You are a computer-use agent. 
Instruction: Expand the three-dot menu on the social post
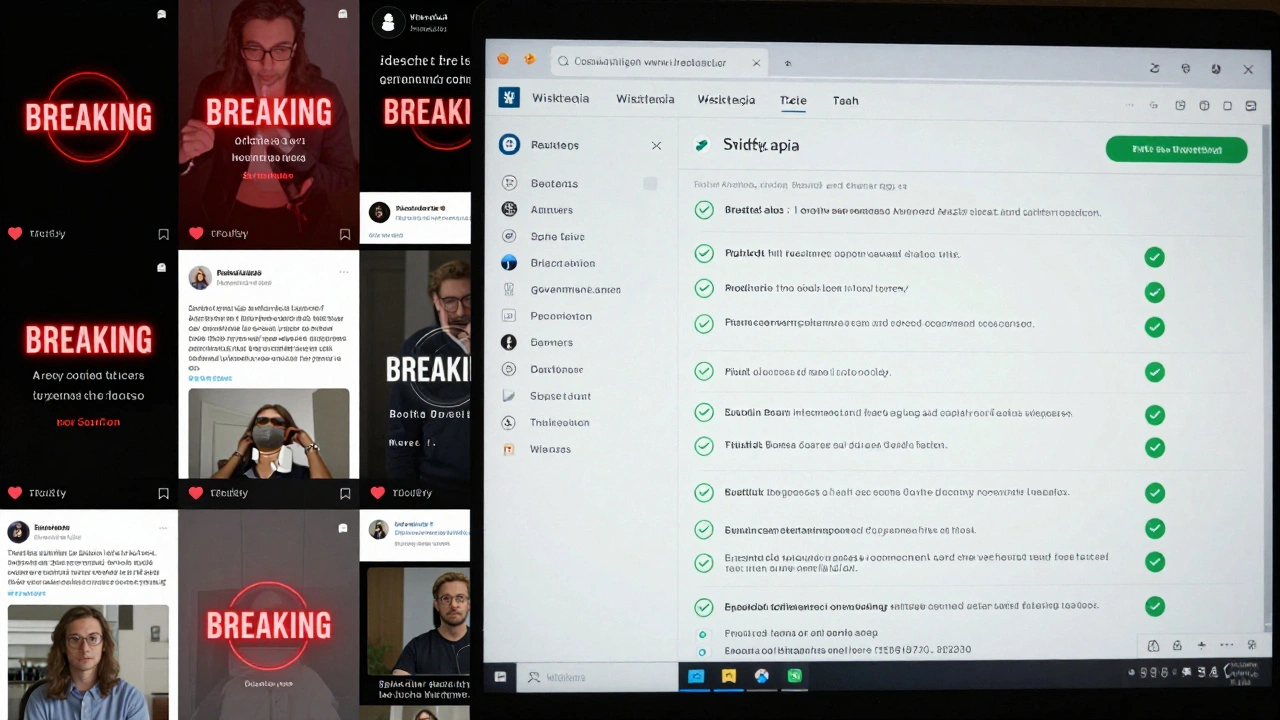pyautogui.click(x=344, y=272)
